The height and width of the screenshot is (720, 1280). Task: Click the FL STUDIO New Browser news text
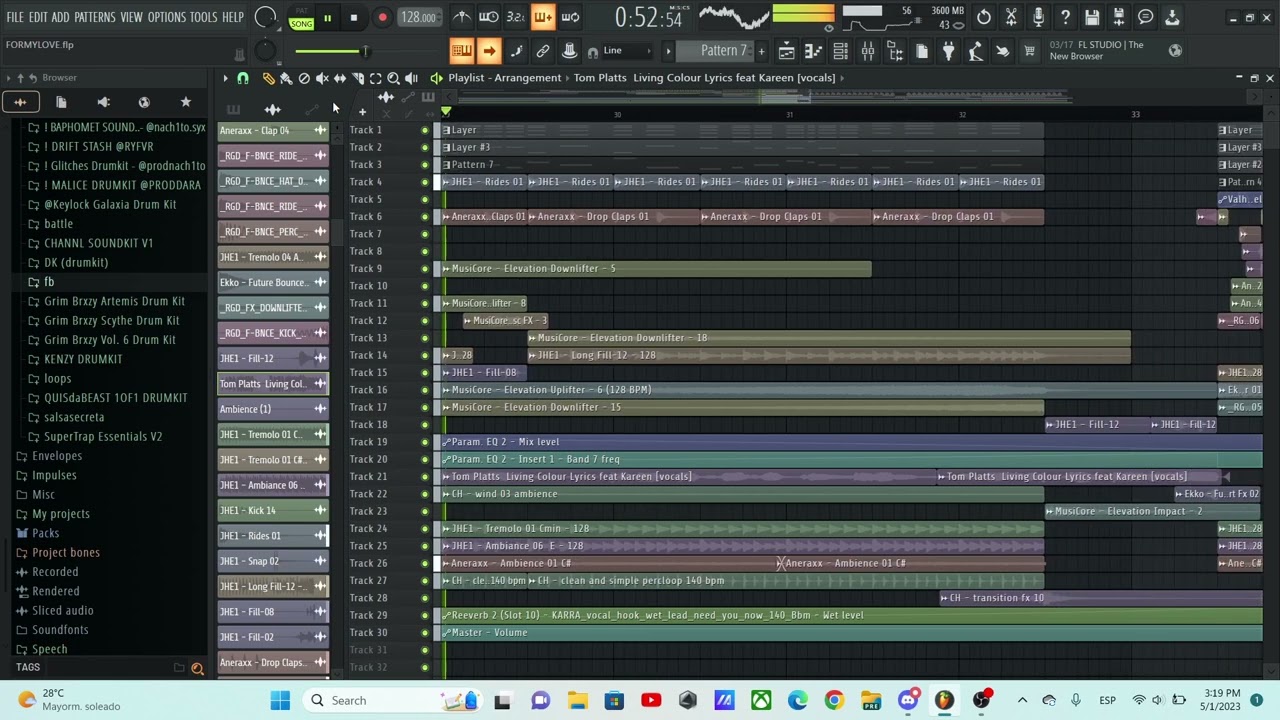click(1097, 51)
